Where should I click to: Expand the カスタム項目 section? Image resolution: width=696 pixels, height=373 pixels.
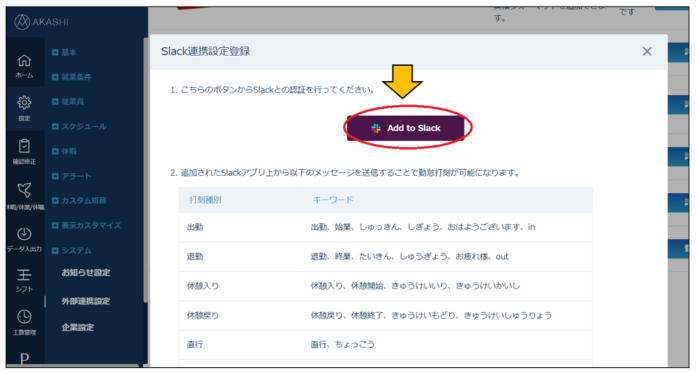pyautogui.click(x=79, y=201)
